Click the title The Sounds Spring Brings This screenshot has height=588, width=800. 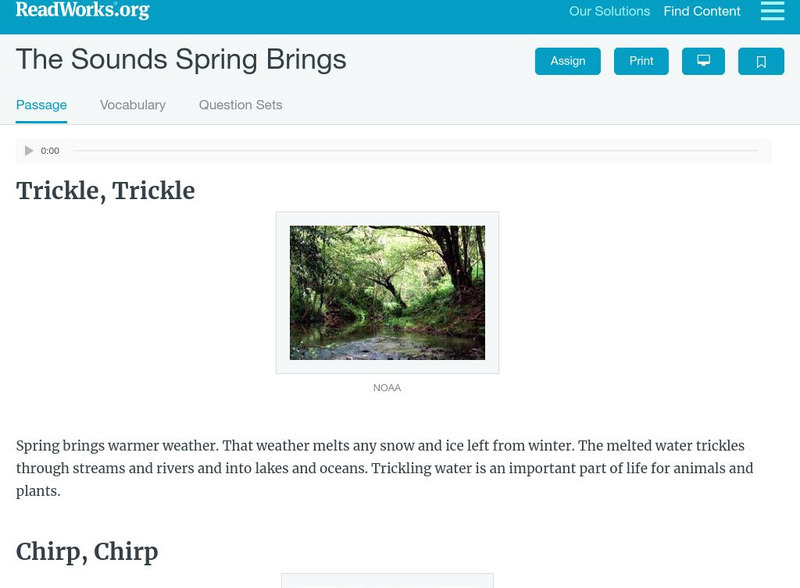181,60
